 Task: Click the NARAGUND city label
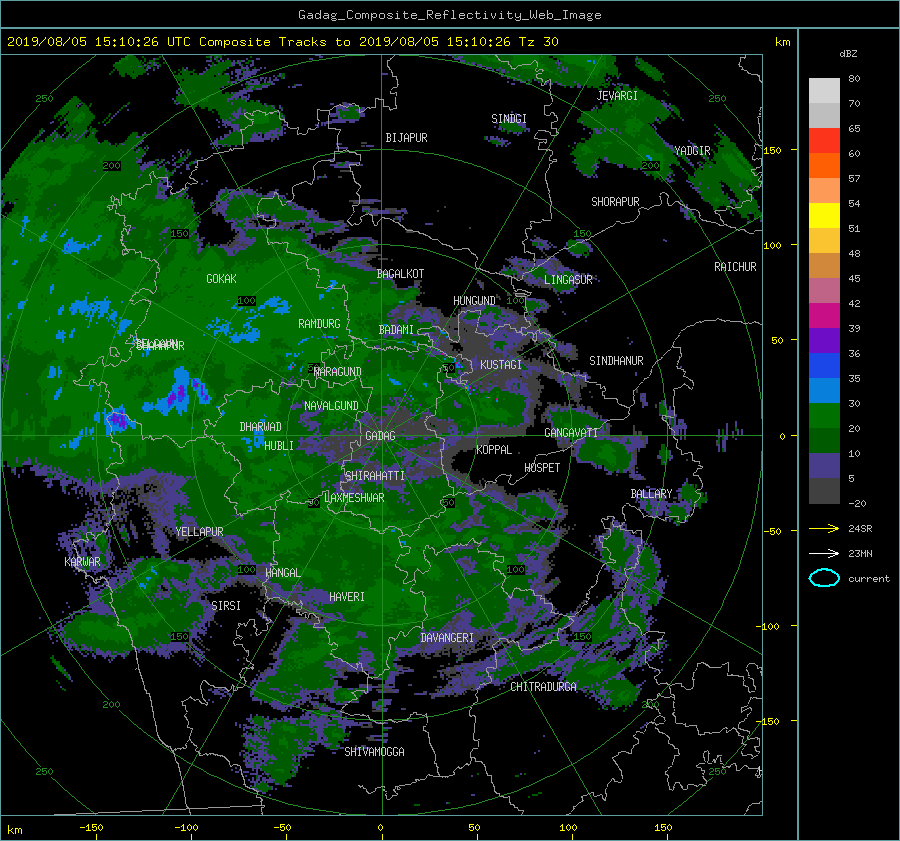click(x=338, y=372)
